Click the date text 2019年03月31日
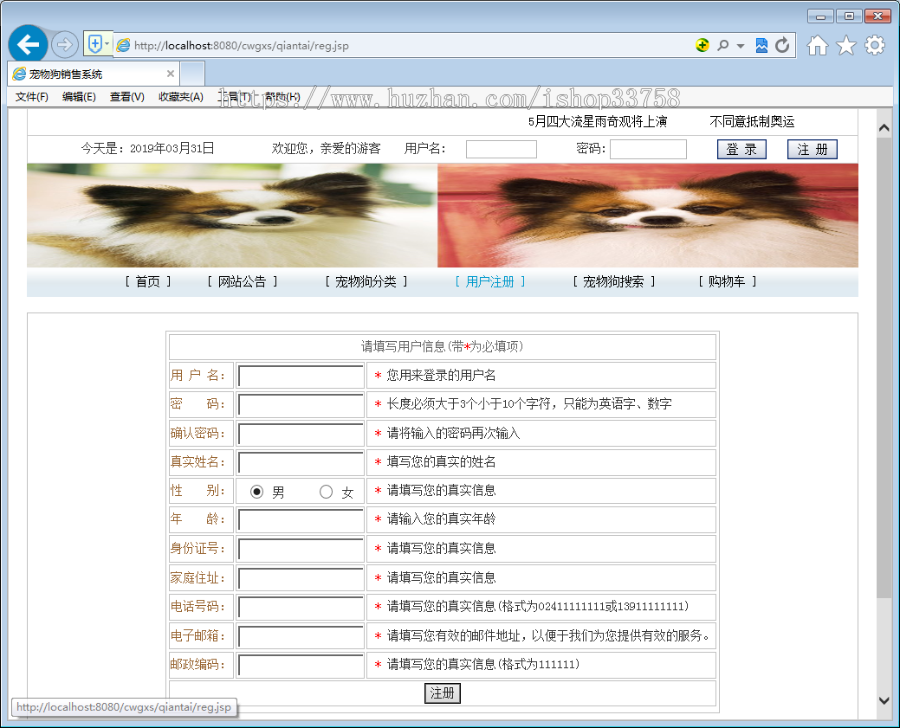Screen dimensions: 900x728 click(172, 149)
